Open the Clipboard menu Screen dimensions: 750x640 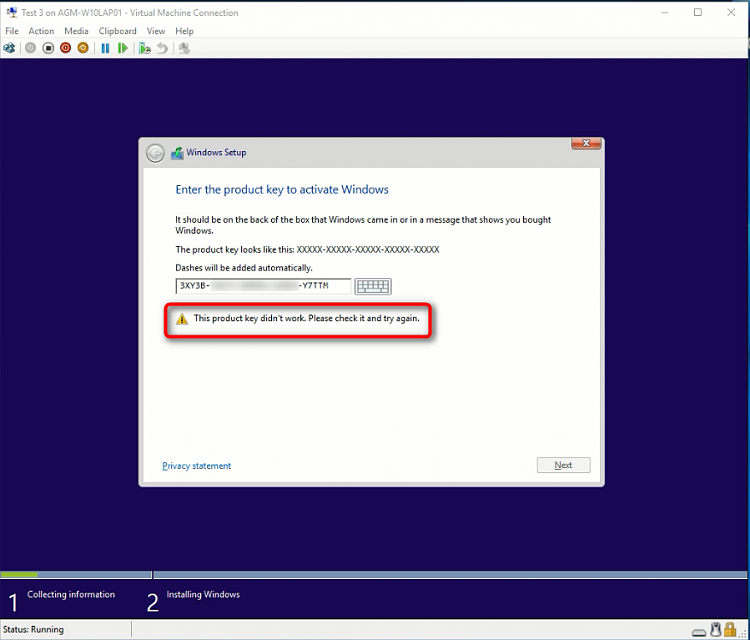click(x=118, y=31)
